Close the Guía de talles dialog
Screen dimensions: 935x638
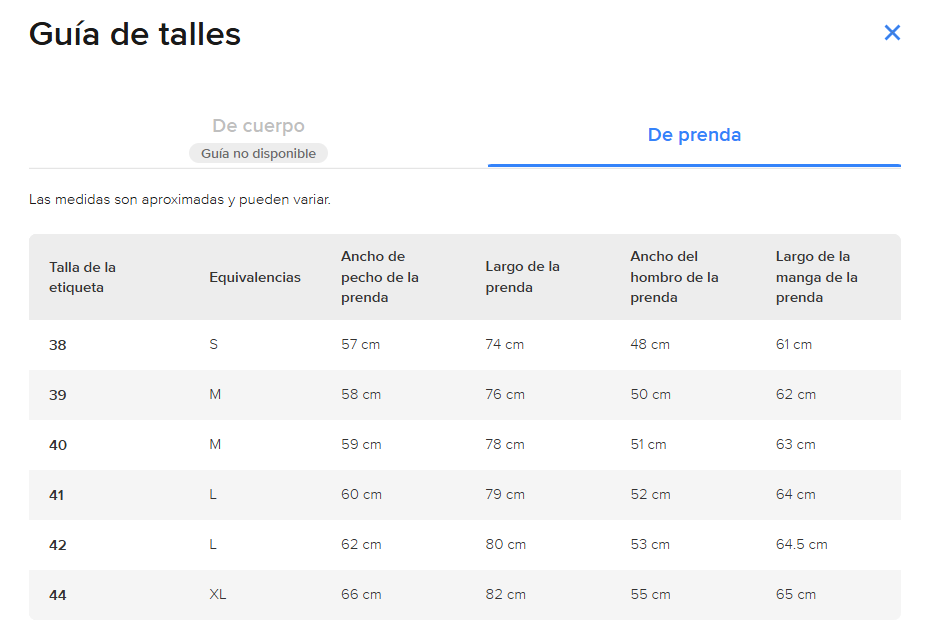(891, 33)
